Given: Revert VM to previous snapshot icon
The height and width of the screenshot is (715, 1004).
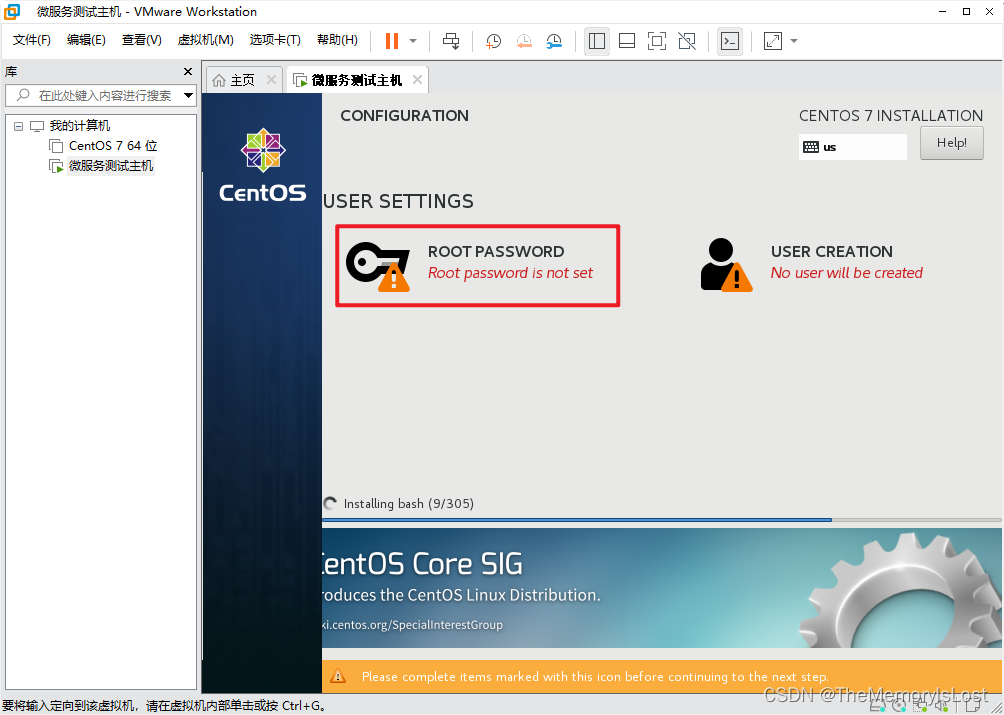Looking at the screenshot, I should [x=524, y=41].
